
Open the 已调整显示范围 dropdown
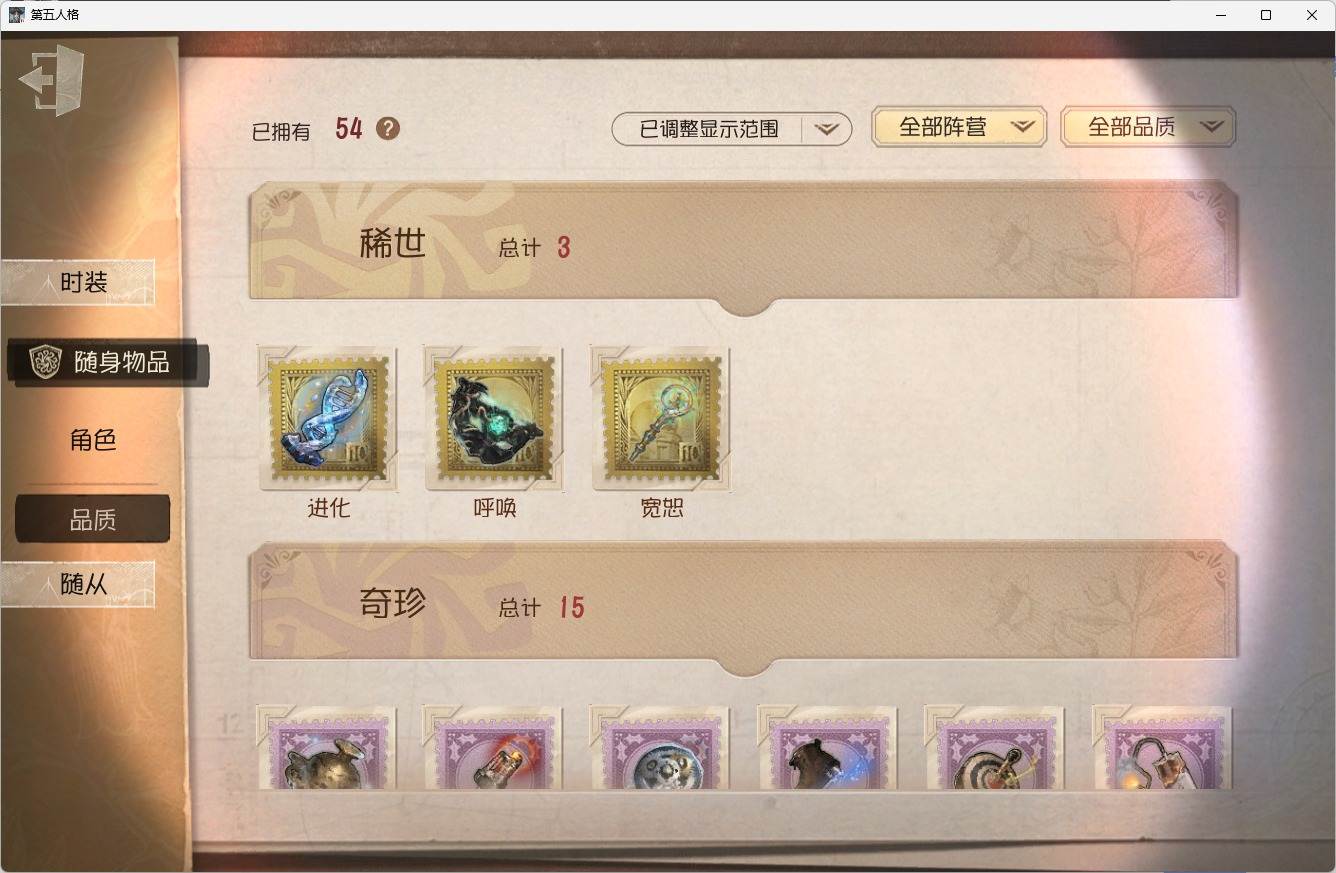[732, 129]
